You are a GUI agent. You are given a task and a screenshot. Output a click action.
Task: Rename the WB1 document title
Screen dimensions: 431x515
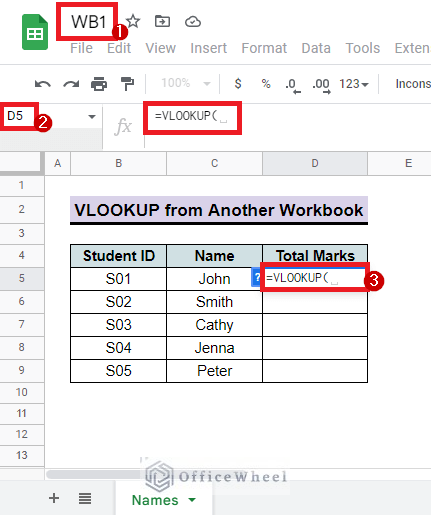point(89,22)
